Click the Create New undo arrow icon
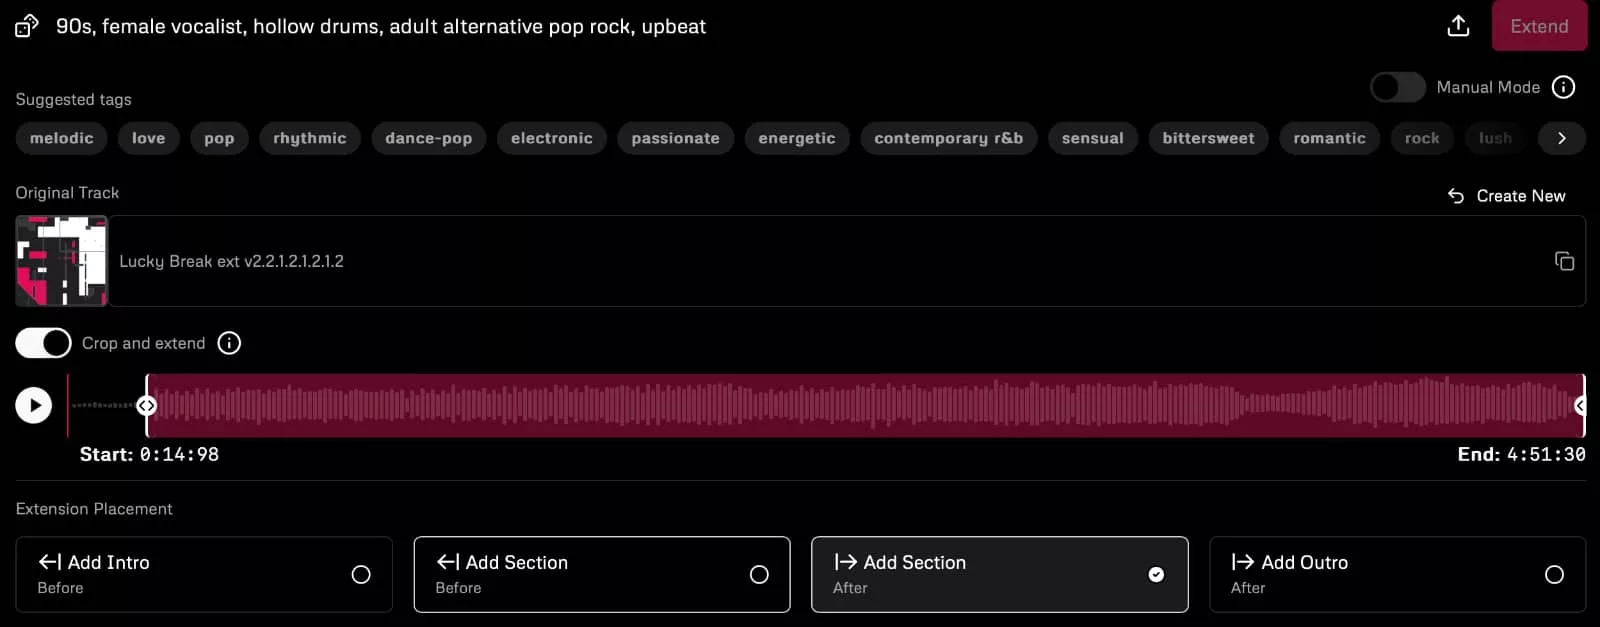 pos(1456,196)
